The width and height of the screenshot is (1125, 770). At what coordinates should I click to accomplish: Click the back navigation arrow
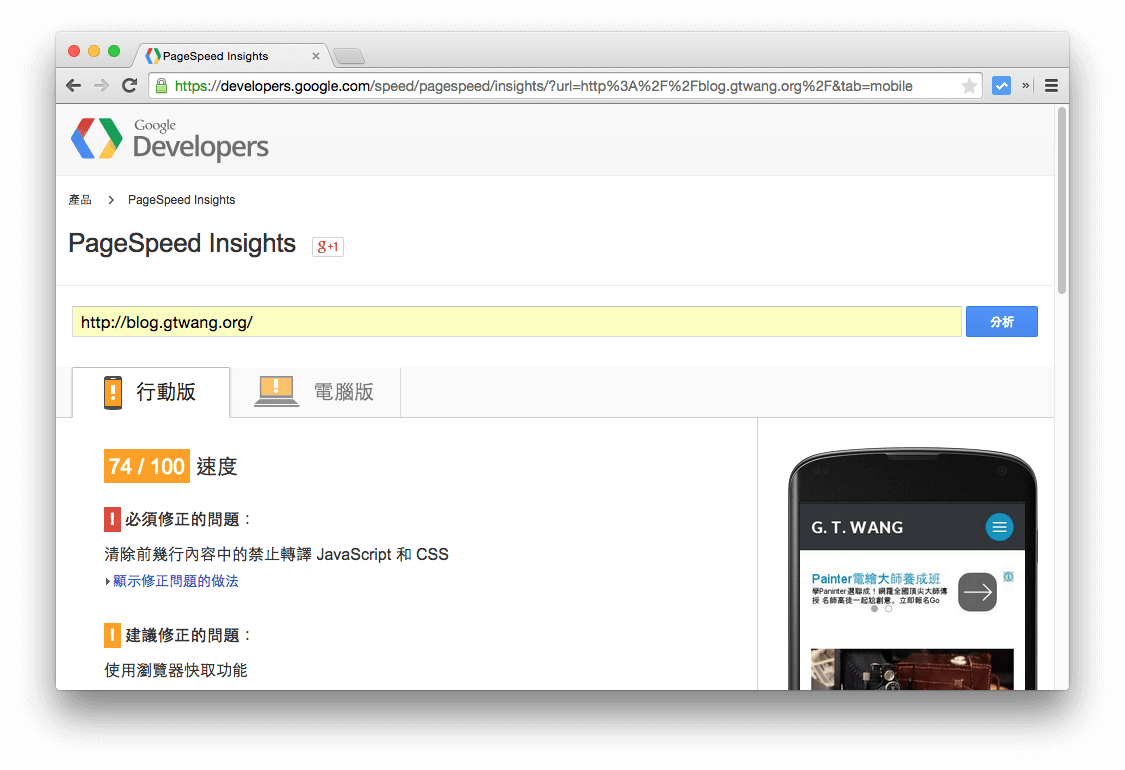(x=73, y=85)
